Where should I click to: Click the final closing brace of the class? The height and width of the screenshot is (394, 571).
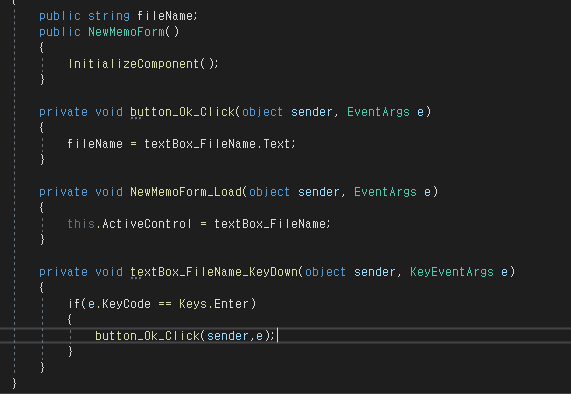14,383
